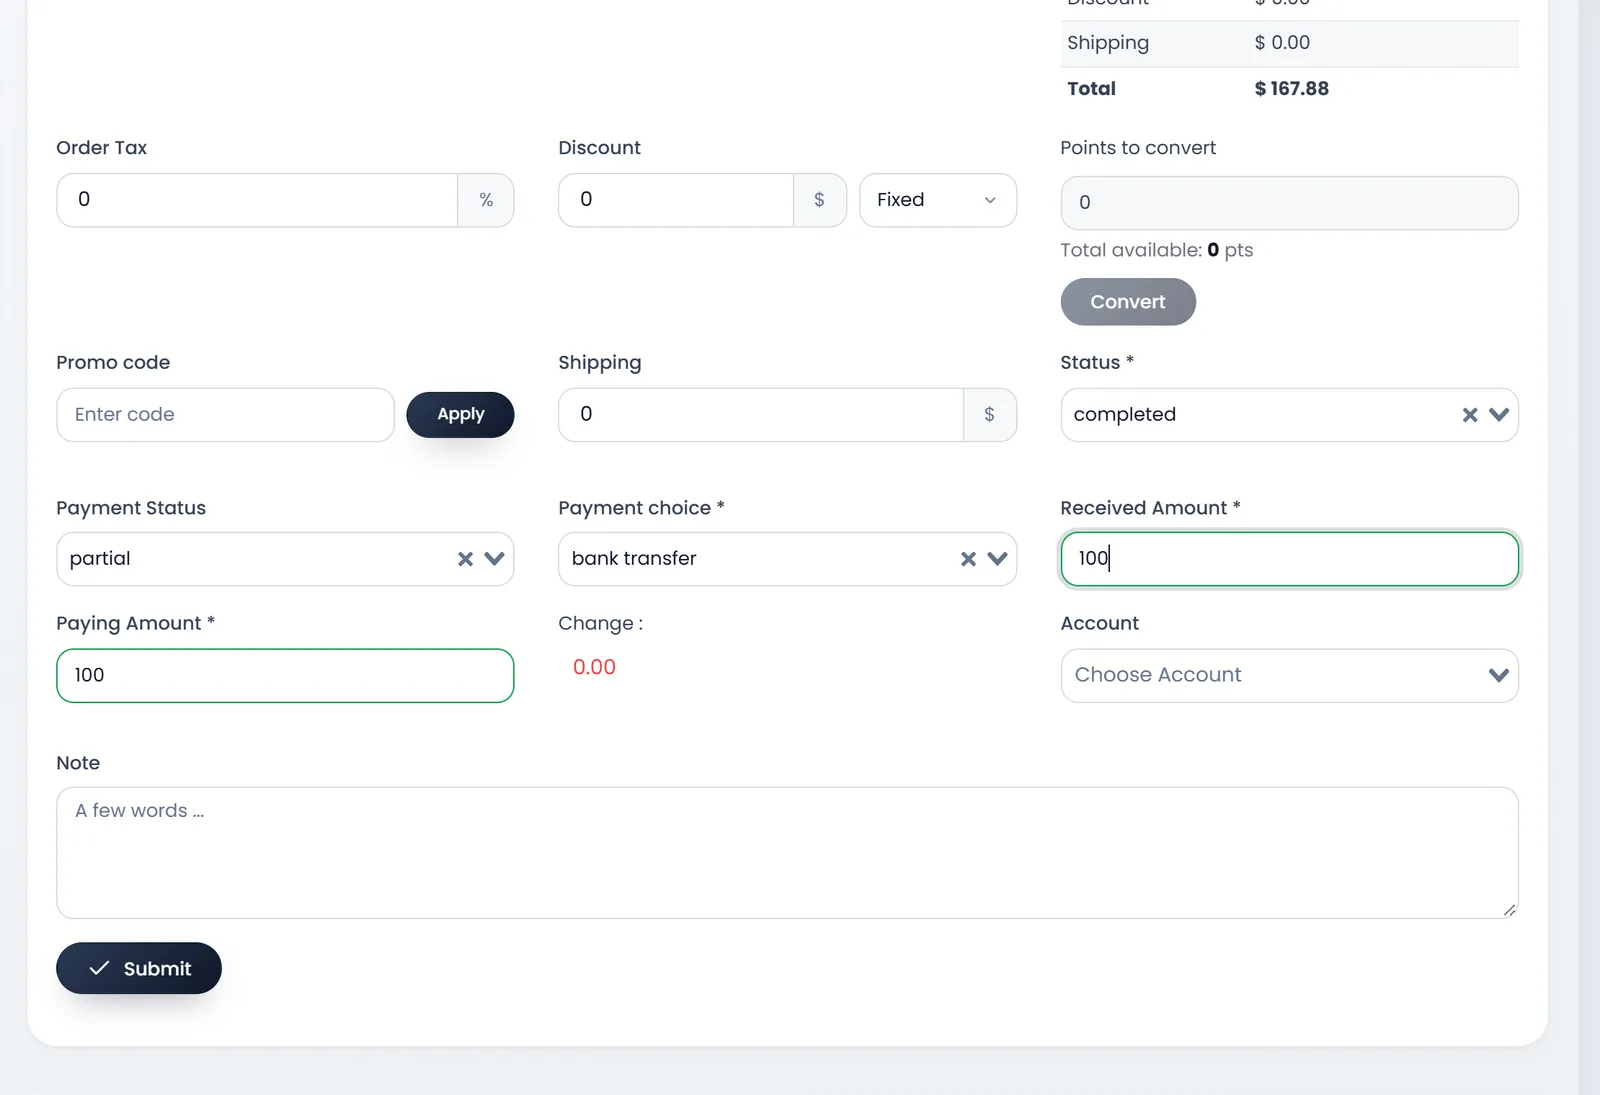Focus the Shipping cost input
This screenshot has width=1600, height=1095.
[x=761, y=415]
